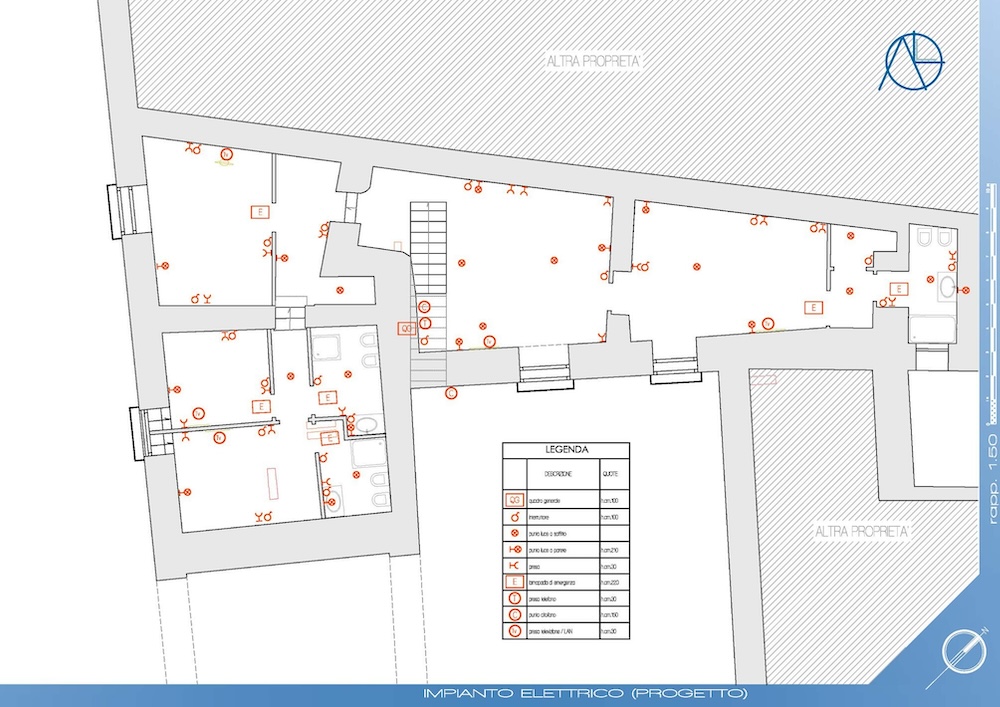
Task: Click the LEGENDA table title
Action: pos(566,450)
